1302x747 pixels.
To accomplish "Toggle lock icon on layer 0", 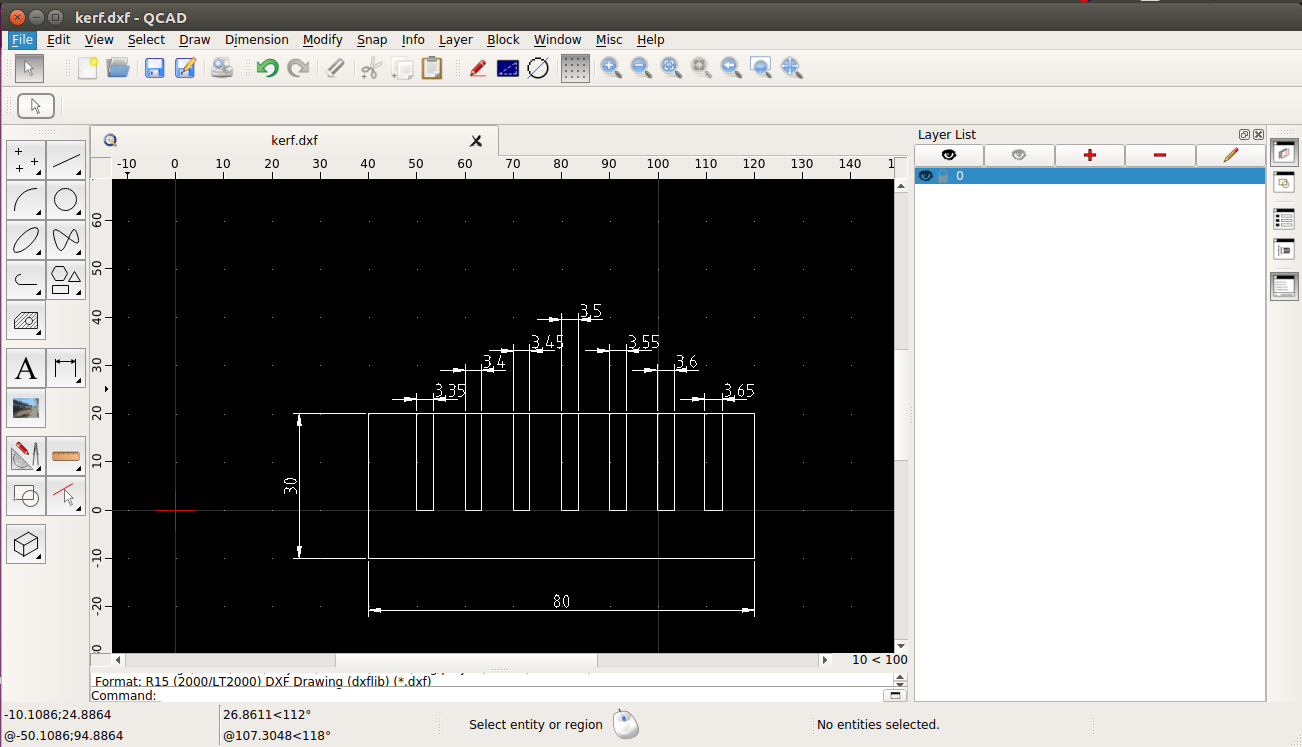I will point(942,176).
